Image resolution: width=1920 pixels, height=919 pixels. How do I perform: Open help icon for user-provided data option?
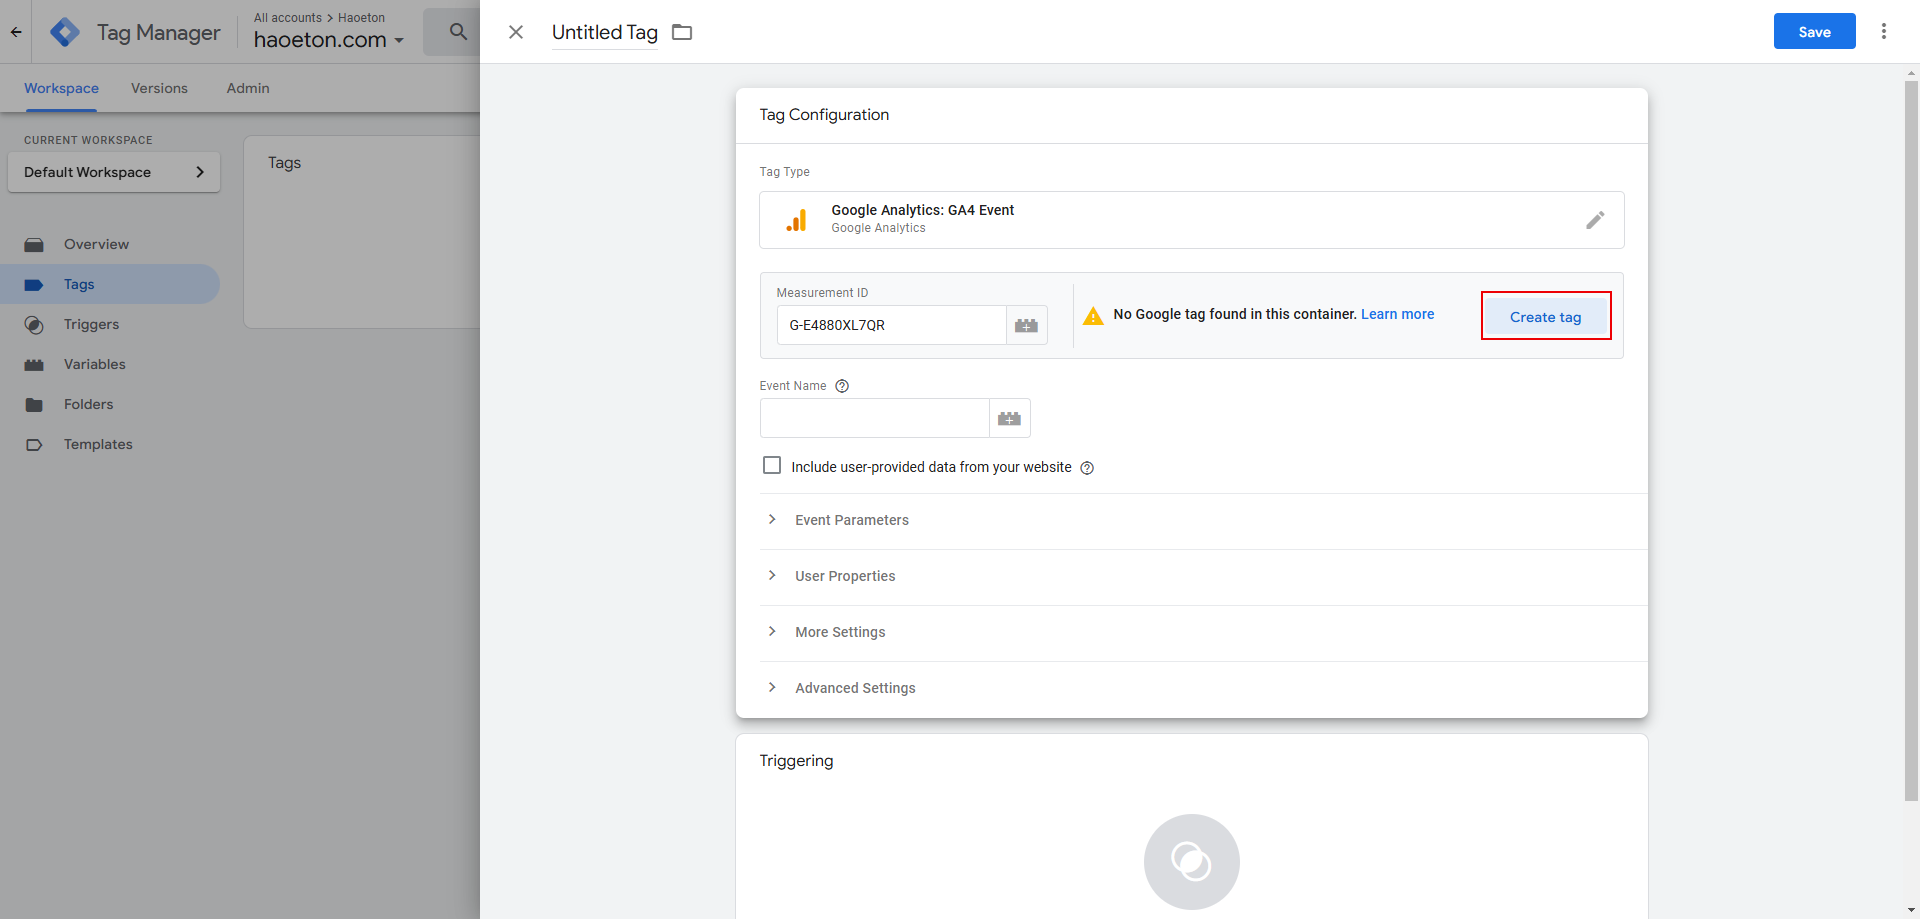click(1087, 468)
